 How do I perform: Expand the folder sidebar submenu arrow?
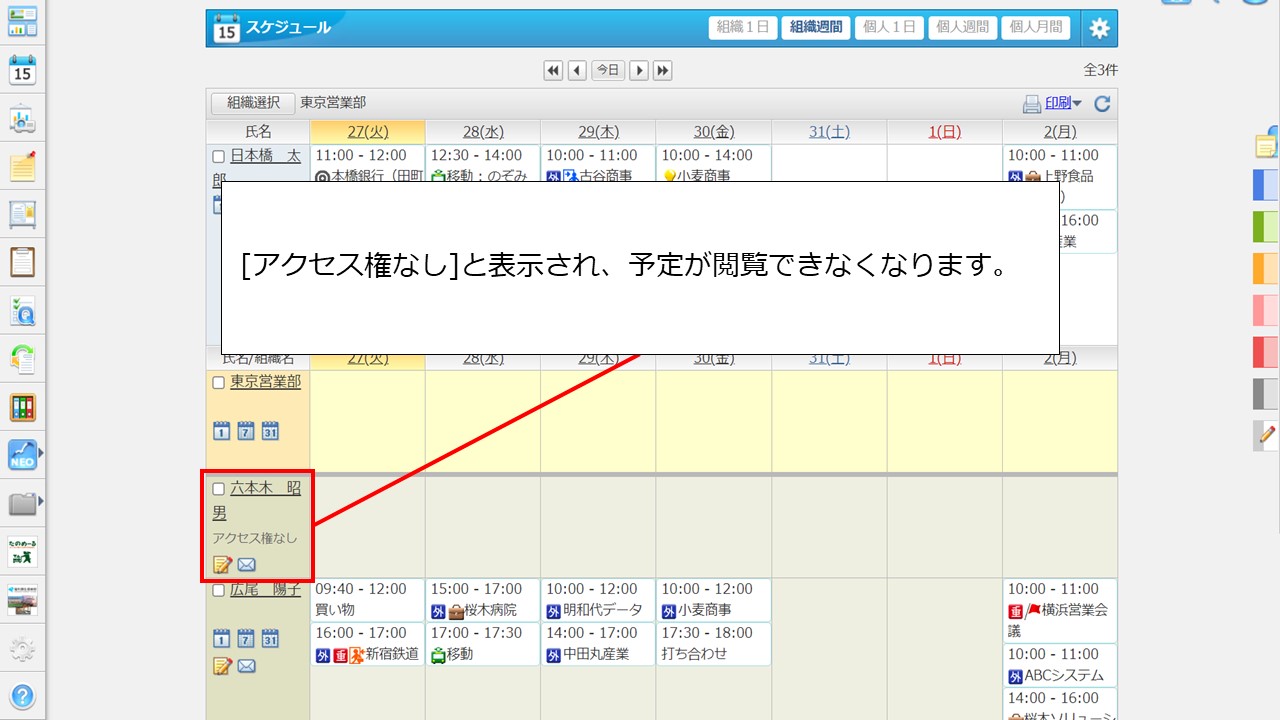pyautogui.click(x=41, y=501)
